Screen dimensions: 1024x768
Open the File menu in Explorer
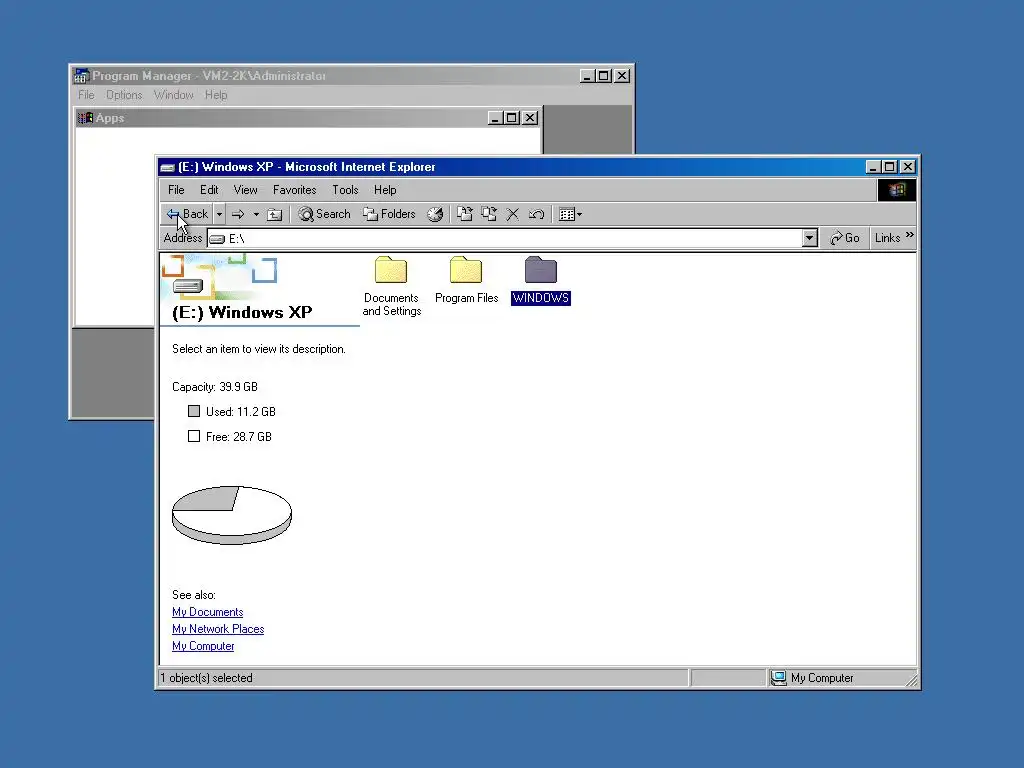pos(176,190)
